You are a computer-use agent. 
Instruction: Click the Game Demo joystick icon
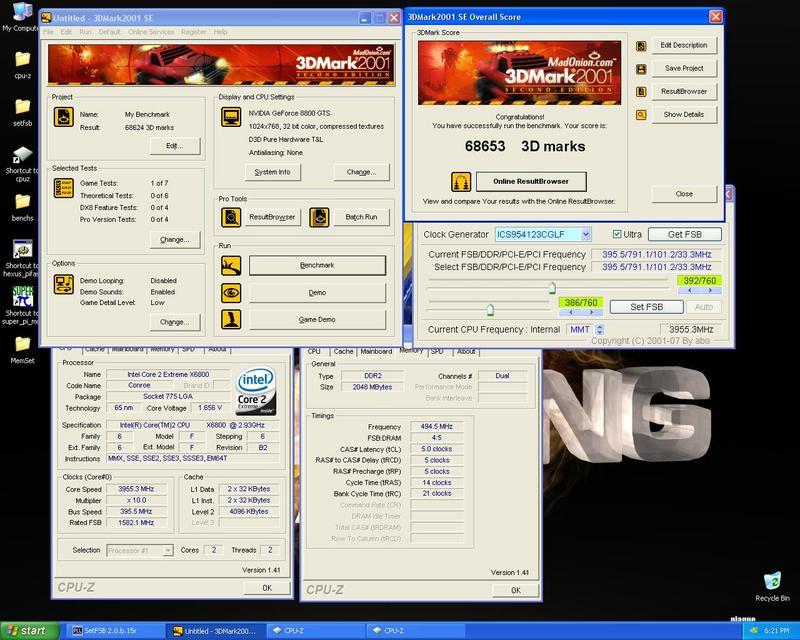click(231, 319)
